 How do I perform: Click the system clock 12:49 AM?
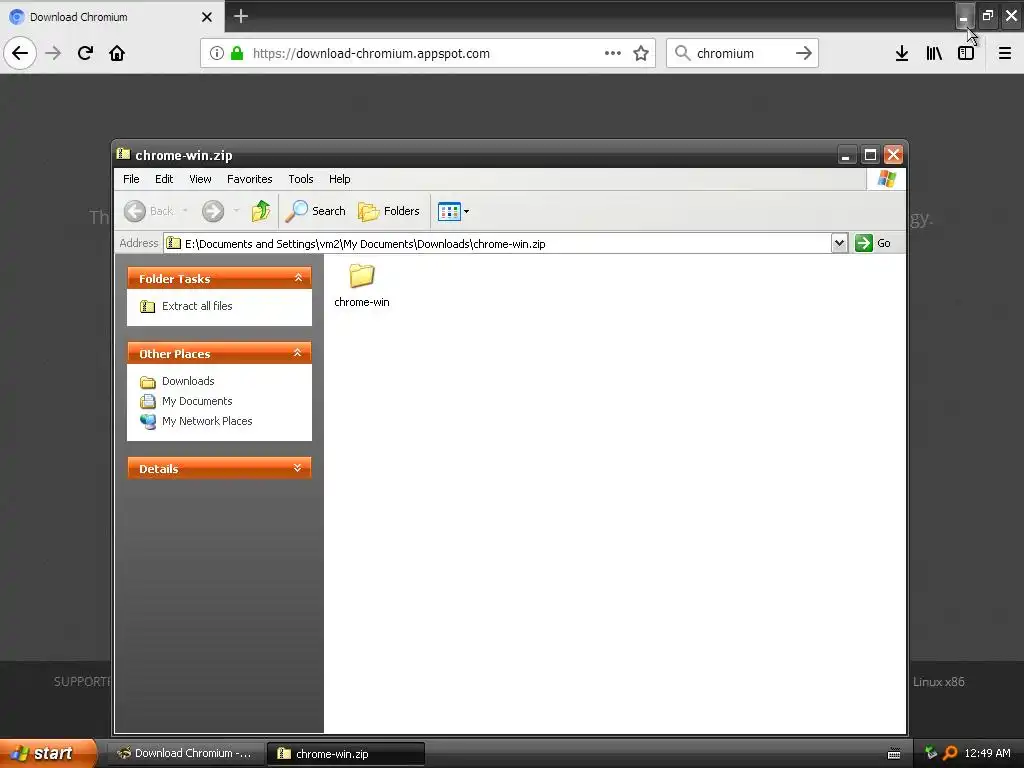click(x=987, y=753)
